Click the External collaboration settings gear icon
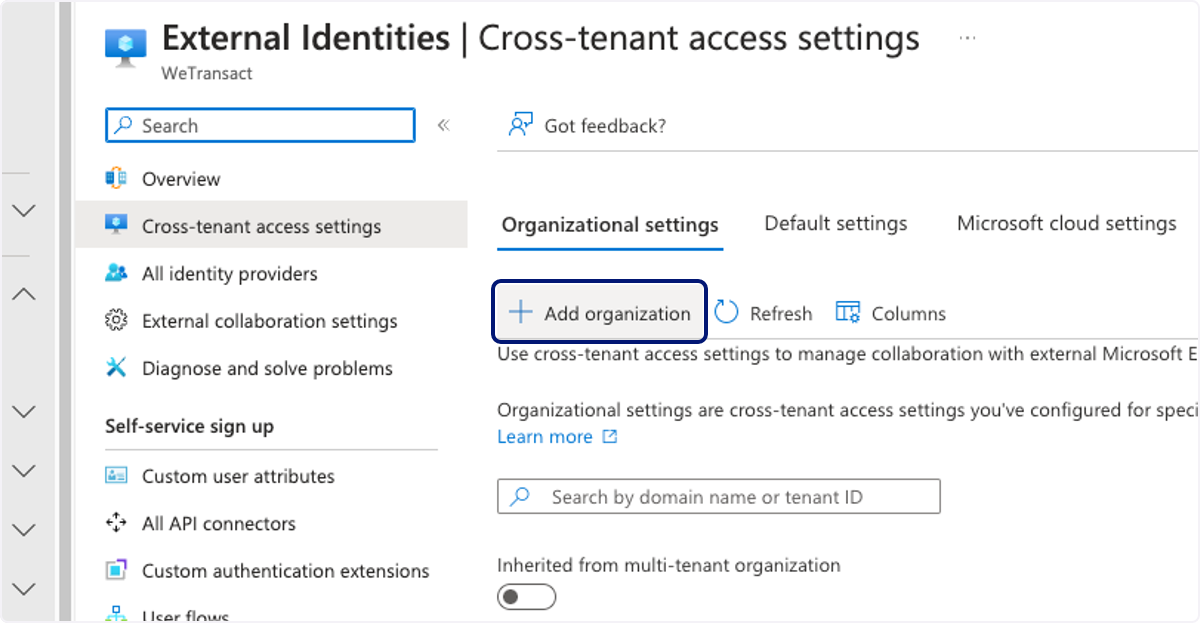The height and width of the screenshot is (623, 1200). click(x=116, y=321)
